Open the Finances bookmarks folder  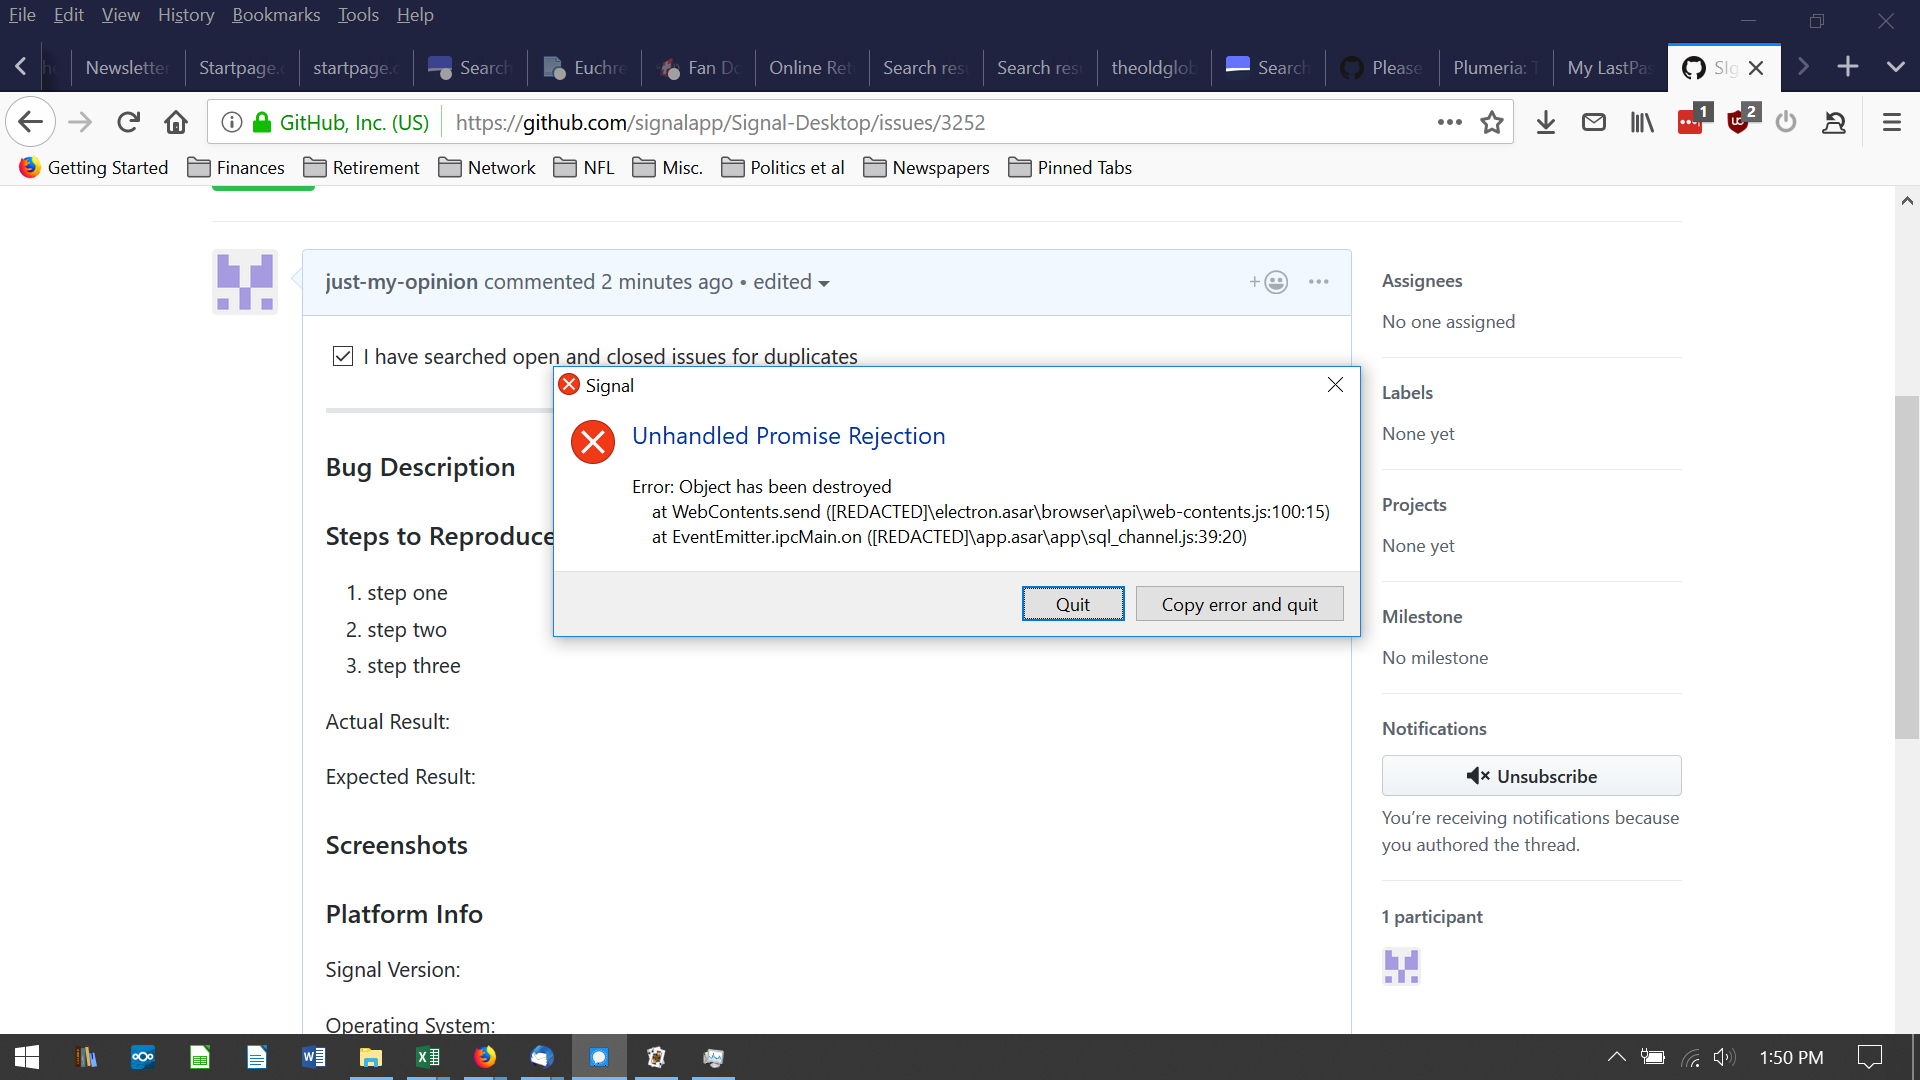[x=237, y=167]
